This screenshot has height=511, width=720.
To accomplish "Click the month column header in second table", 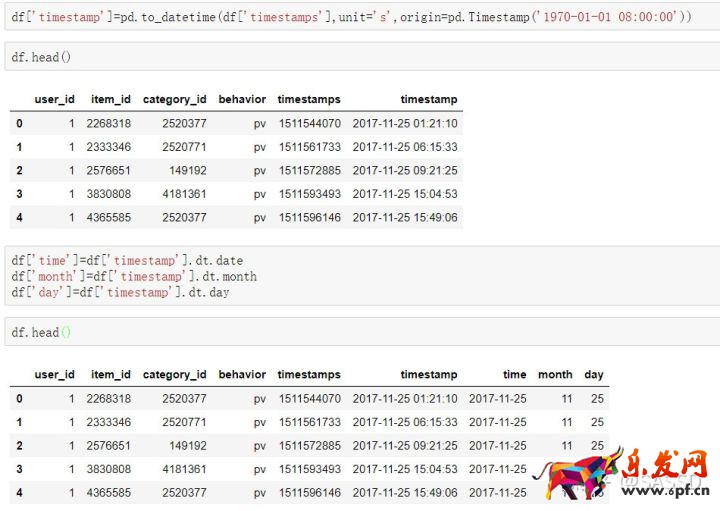I will pyautogui.click(x=555, y=374).
